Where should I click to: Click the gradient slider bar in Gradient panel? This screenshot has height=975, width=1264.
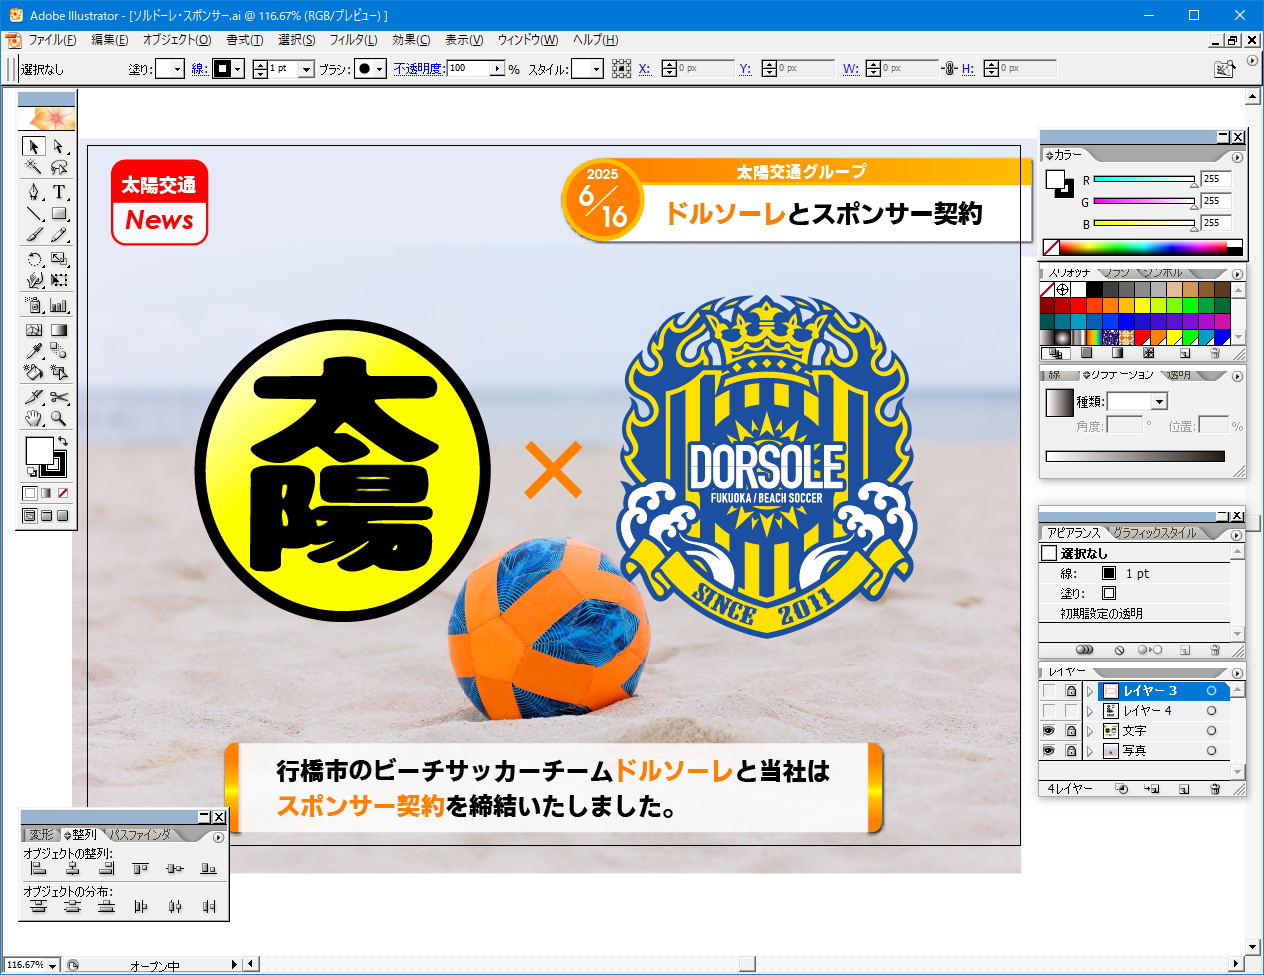point(1135,456)
